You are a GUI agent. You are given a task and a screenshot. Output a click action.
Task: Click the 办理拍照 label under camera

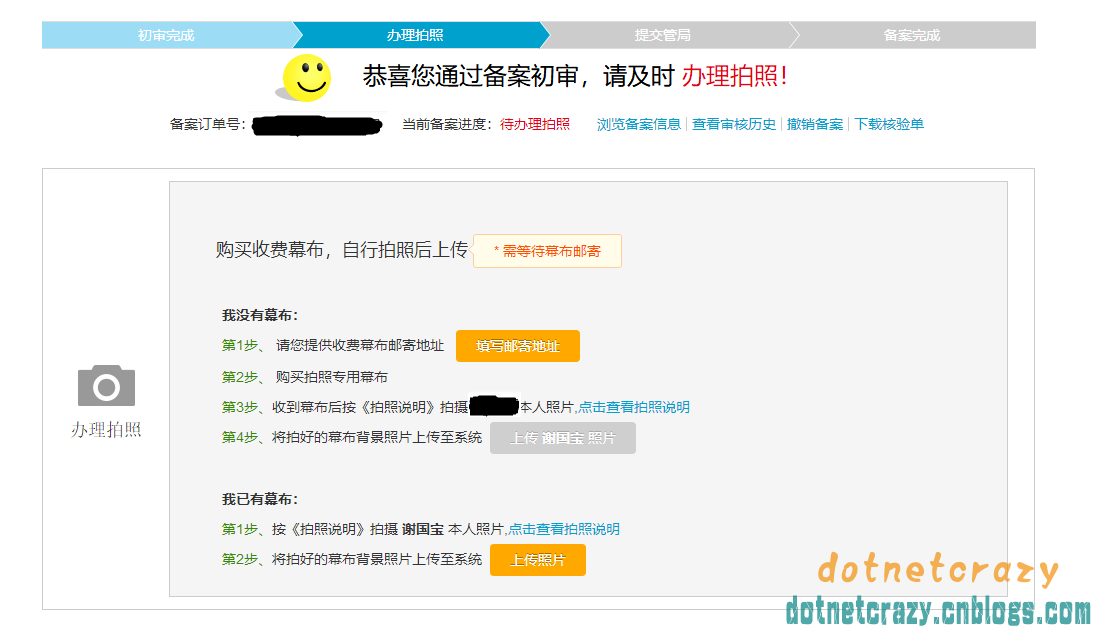pos(106,429)
